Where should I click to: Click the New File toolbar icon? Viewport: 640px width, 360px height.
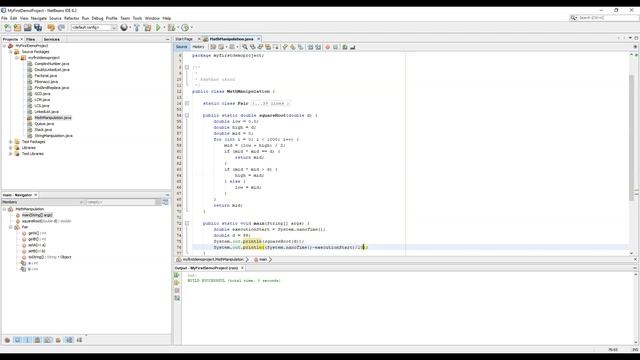point(7,28)
